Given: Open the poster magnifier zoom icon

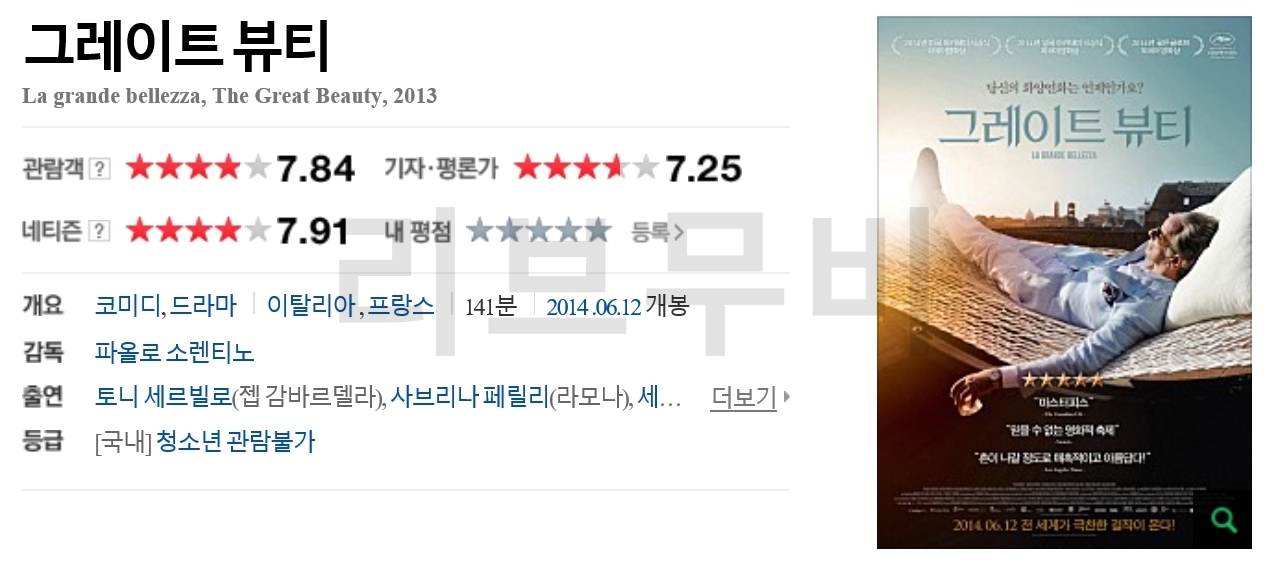Looking at the screenshot, I should (1222, 520).
